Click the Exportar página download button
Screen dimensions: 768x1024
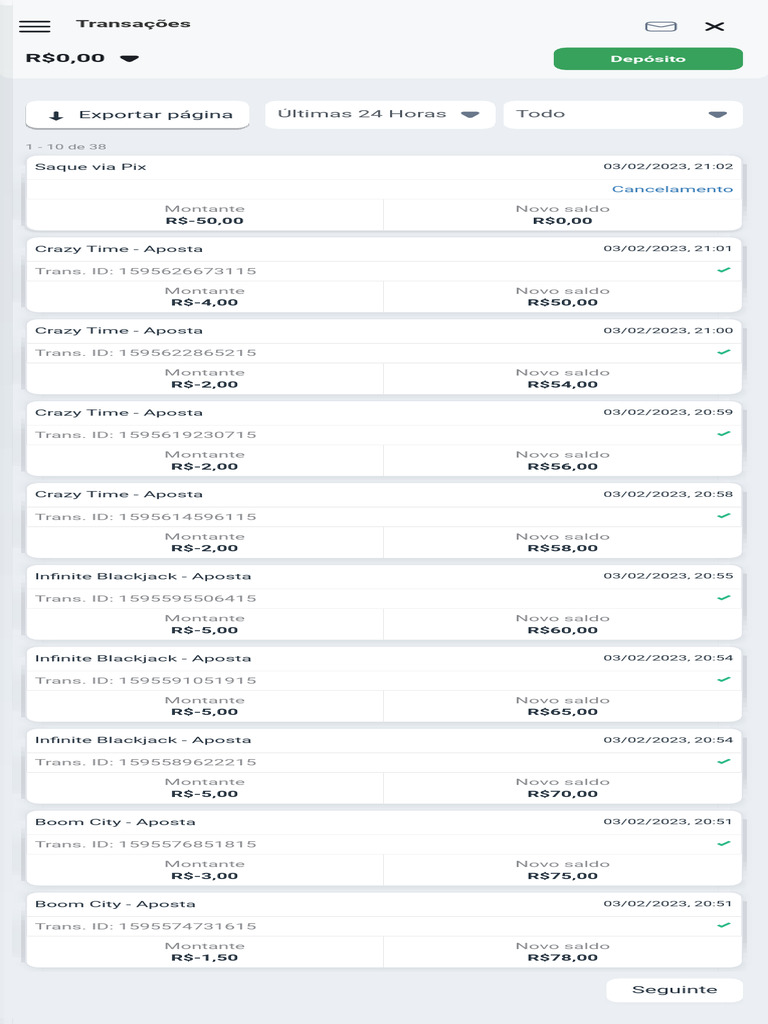point(138,115)
